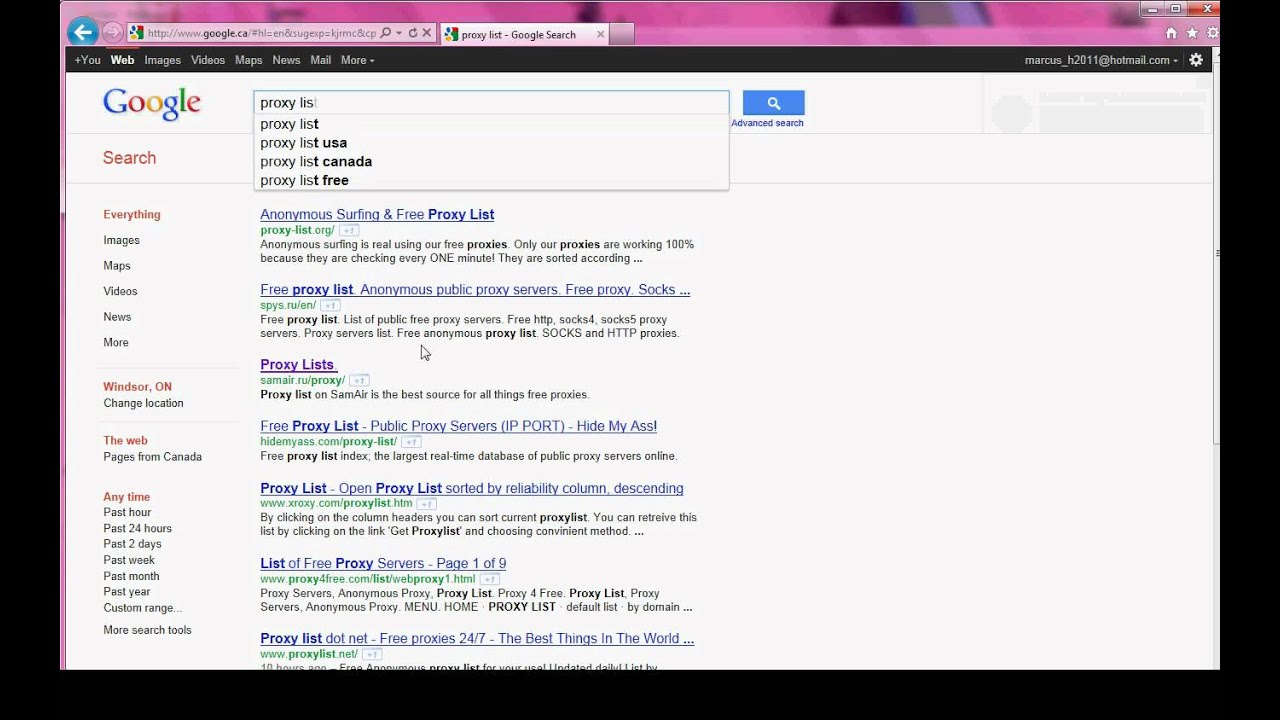Viewport: 1280px width, 720px height.
Task: Close the 'proxy list - Google Search' tab
Action: click(x=600, y=34)
